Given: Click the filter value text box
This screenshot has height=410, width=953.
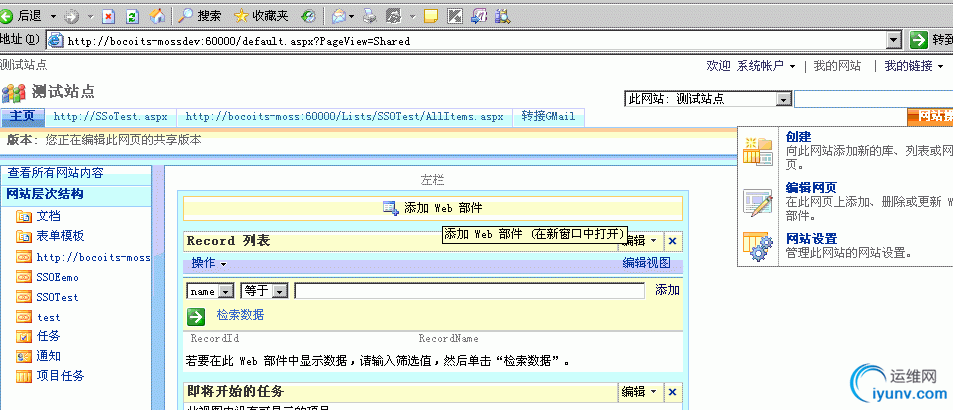Looking at the screenshot, I should point(470,292).
